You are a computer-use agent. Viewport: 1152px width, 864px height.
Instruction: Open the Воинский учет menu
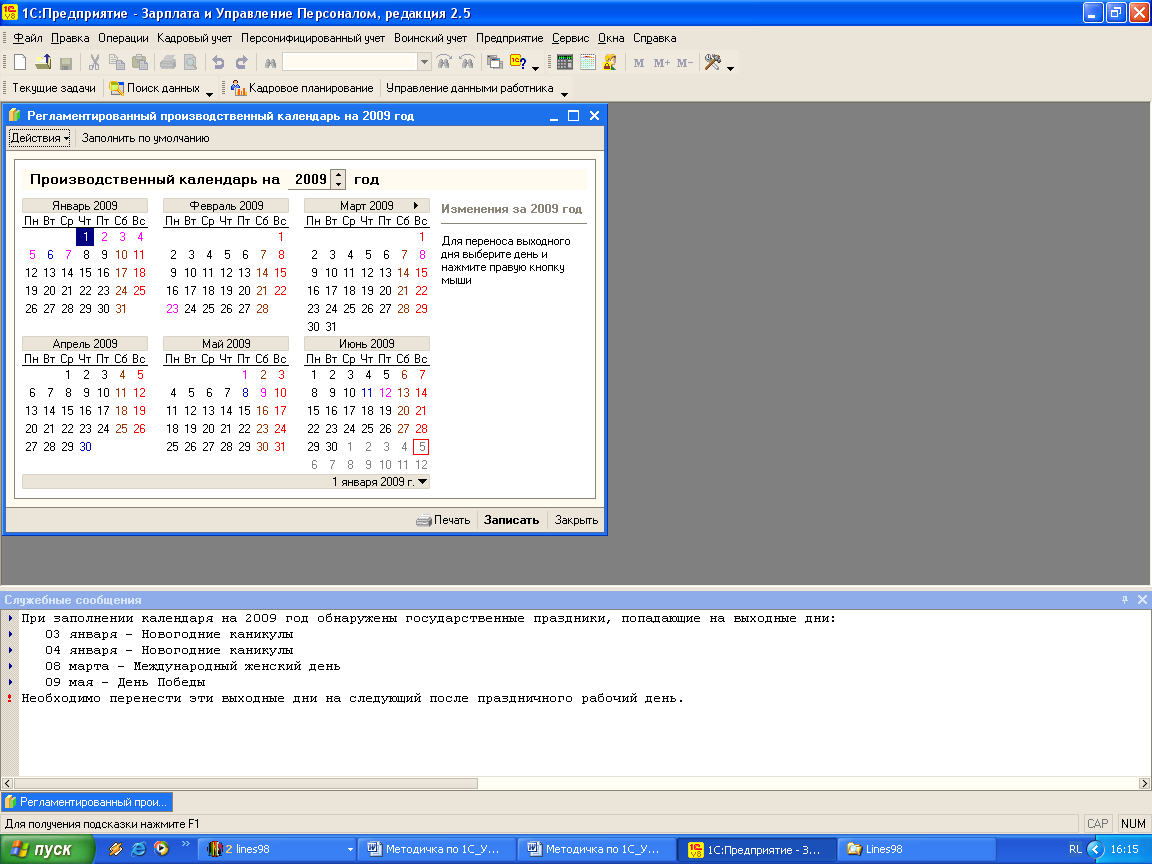pos(430,38)
